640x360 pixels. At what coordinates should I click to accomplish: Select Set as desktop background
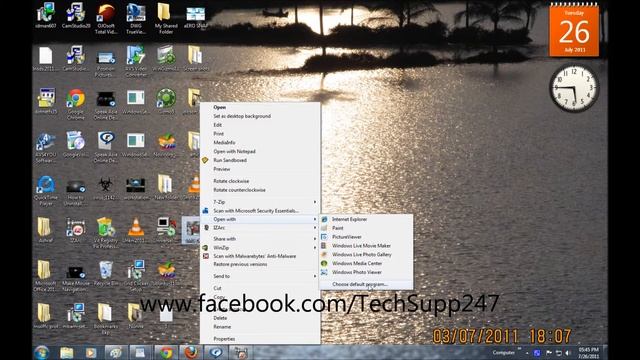(260, 116)
